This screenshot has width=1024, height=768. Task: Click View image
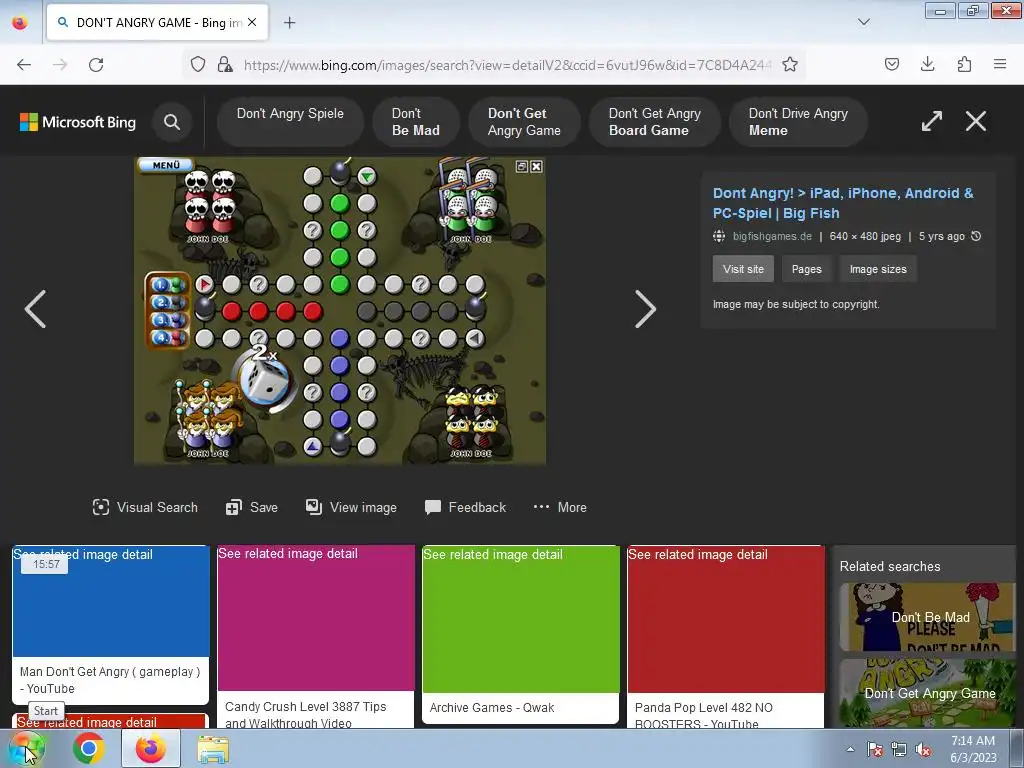click(x=351, y=507)
